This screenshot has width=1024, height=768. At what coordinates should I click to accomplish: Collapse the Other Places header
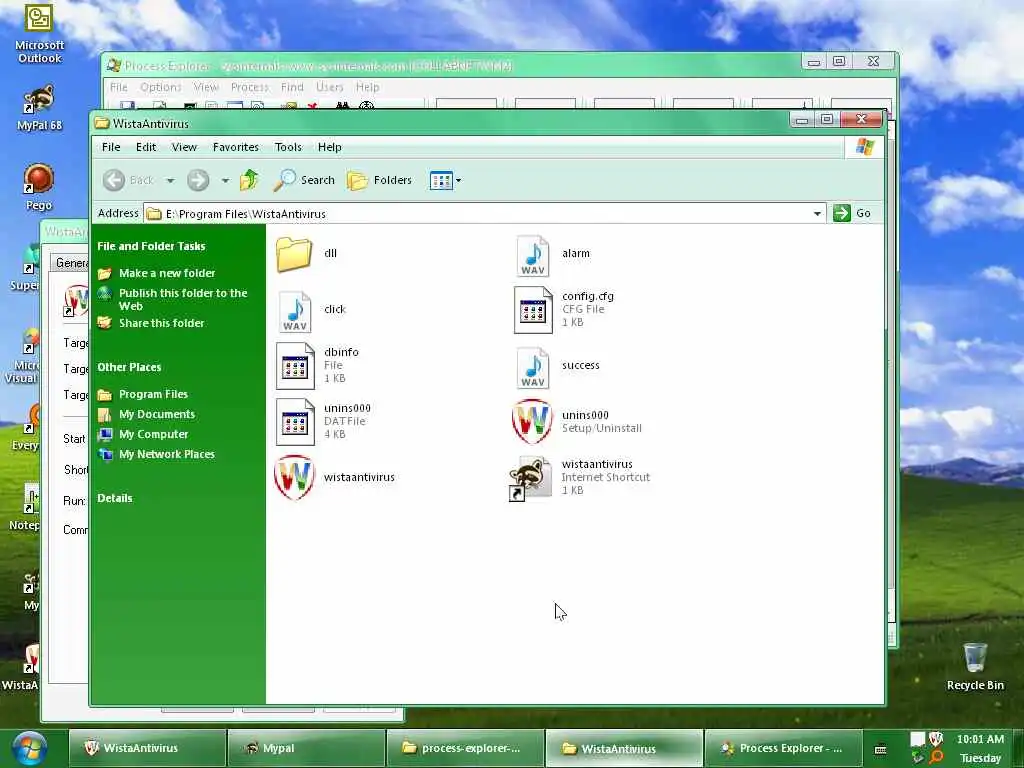coord(129,367)
